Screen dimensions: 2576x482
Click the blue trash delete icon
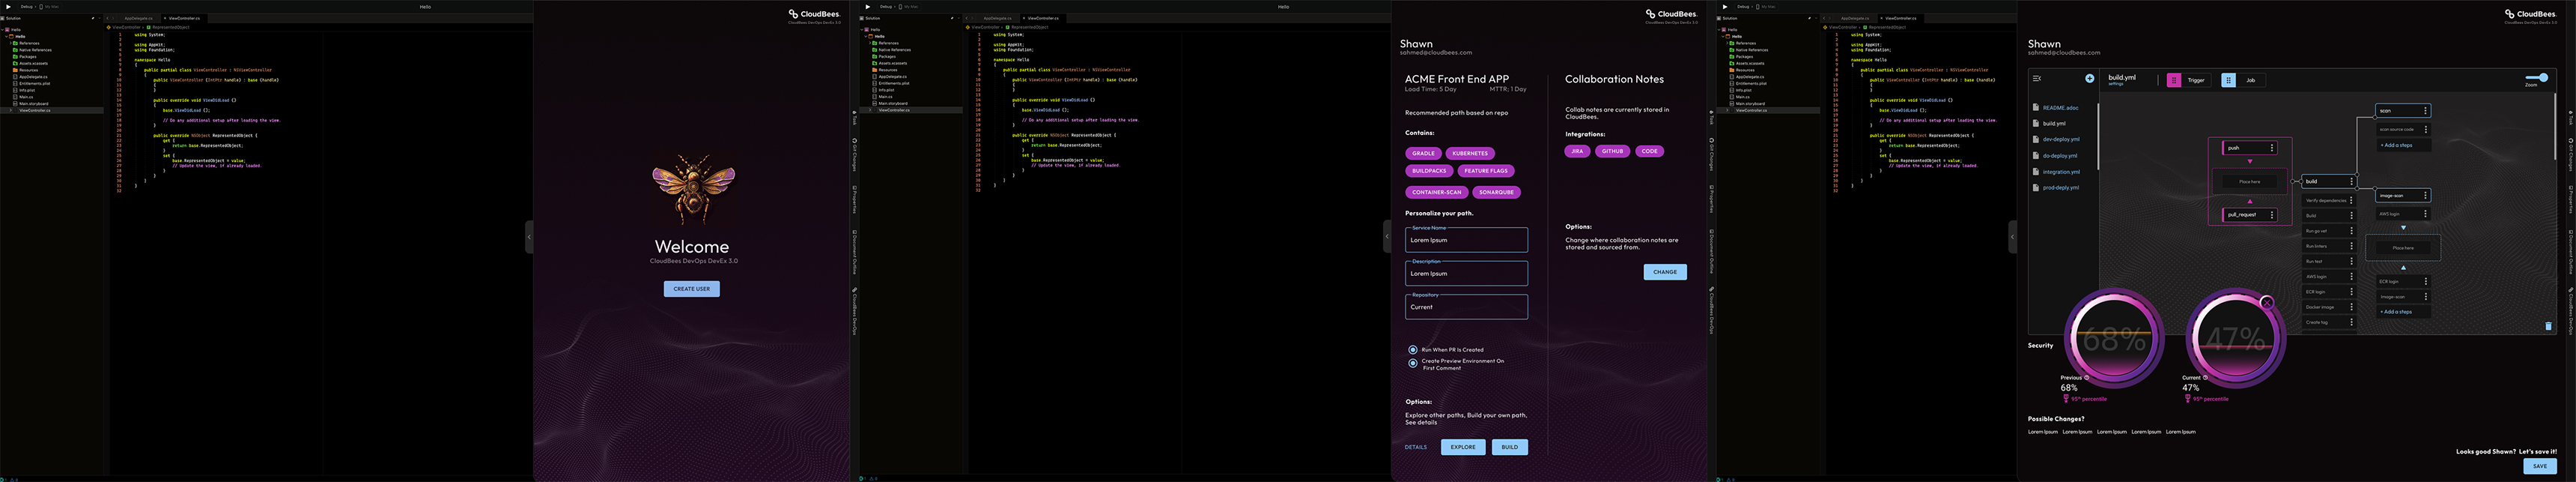(x=2548, y=326)
